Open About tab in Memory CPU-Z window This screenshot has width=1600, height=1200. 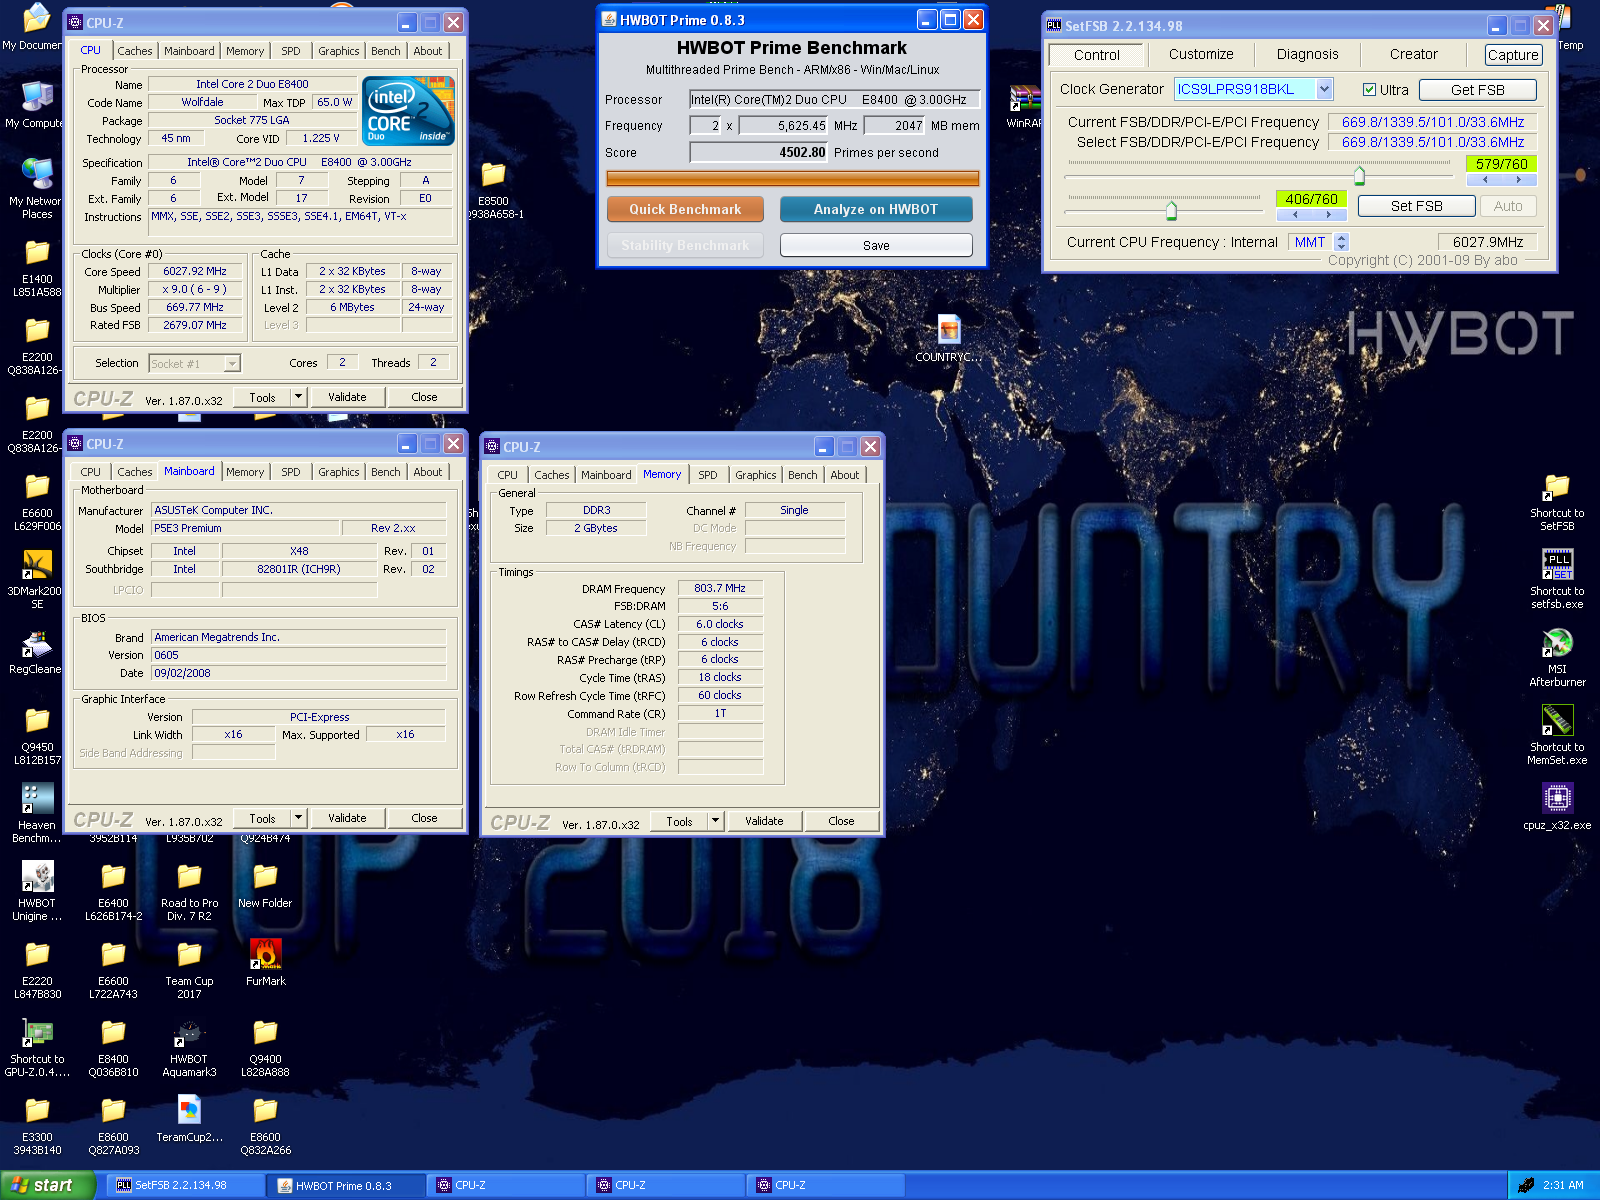click(x=844, y=475)
